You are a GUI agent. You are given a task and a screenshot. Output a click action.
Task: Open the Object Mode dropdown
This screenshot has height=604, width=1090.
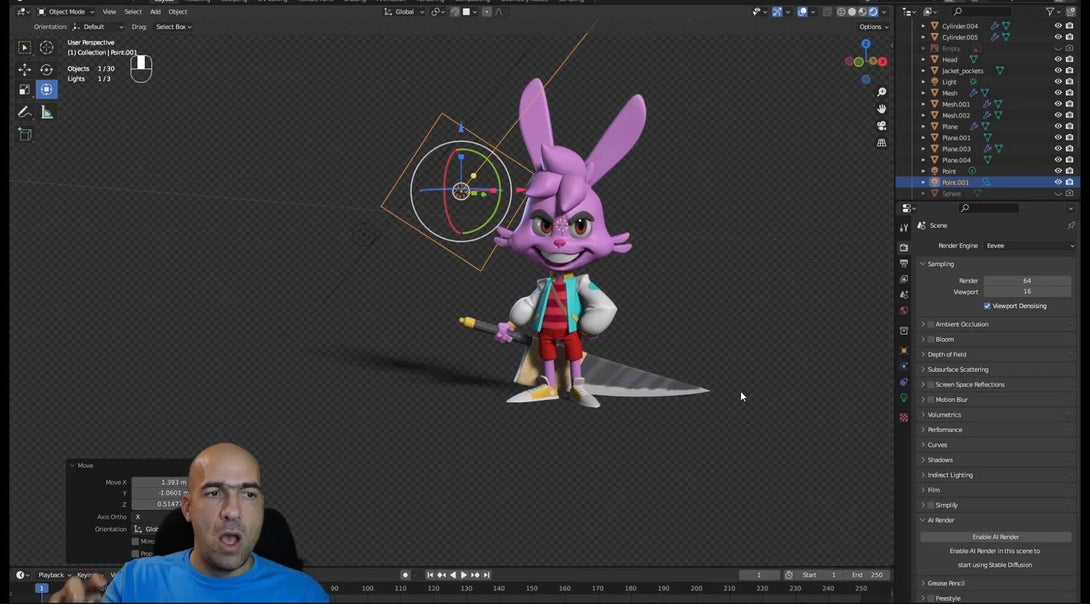[x=66, y=12]
